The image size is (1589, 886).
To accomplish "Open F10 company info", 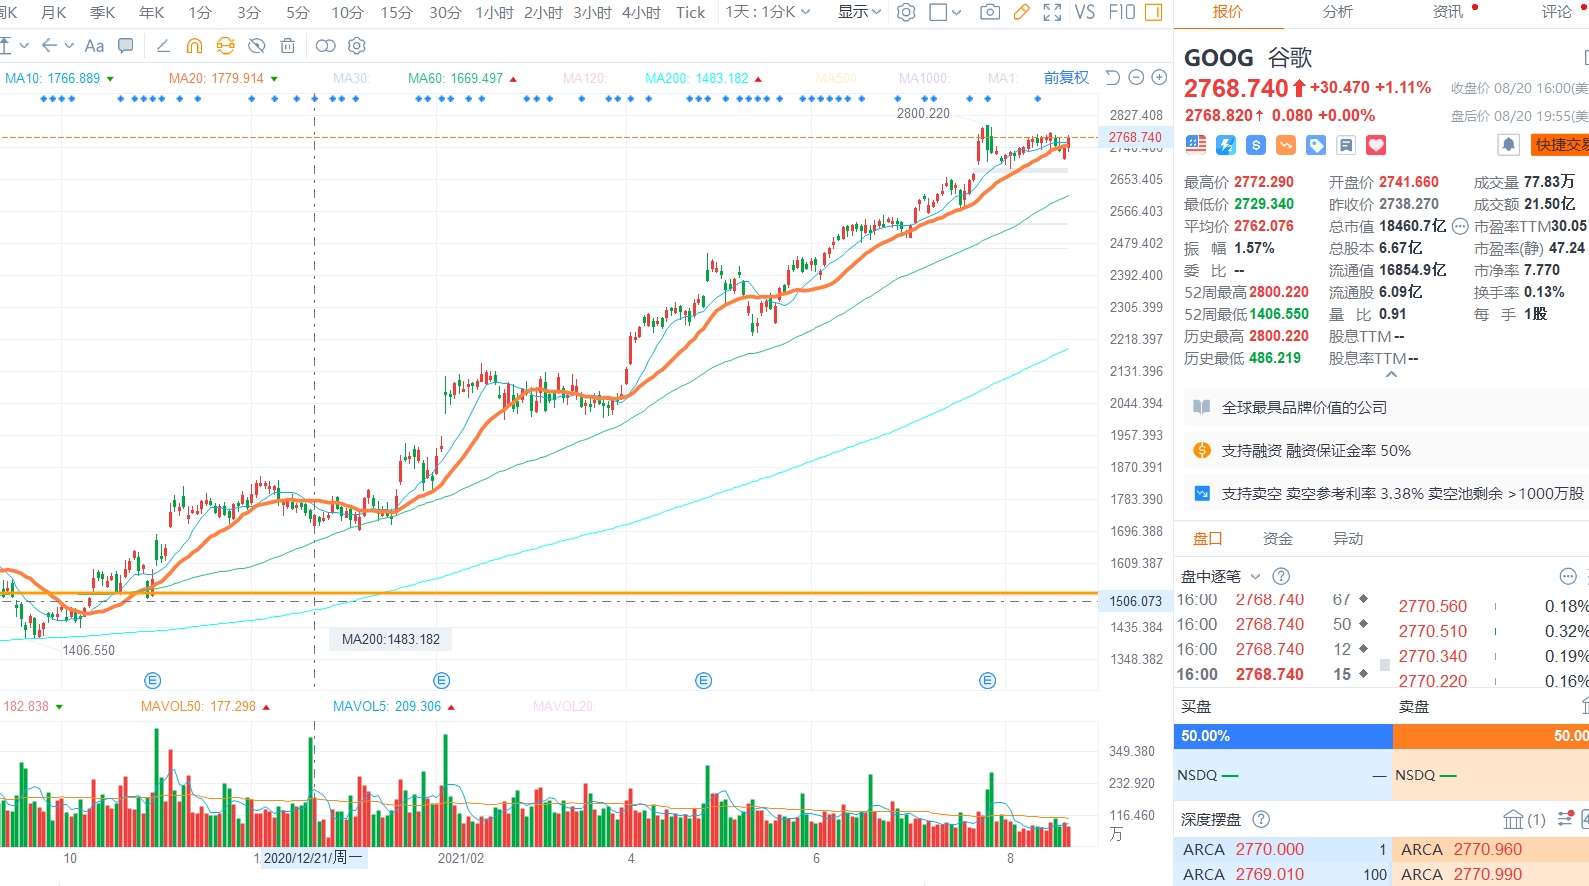I will point(1122,13).
